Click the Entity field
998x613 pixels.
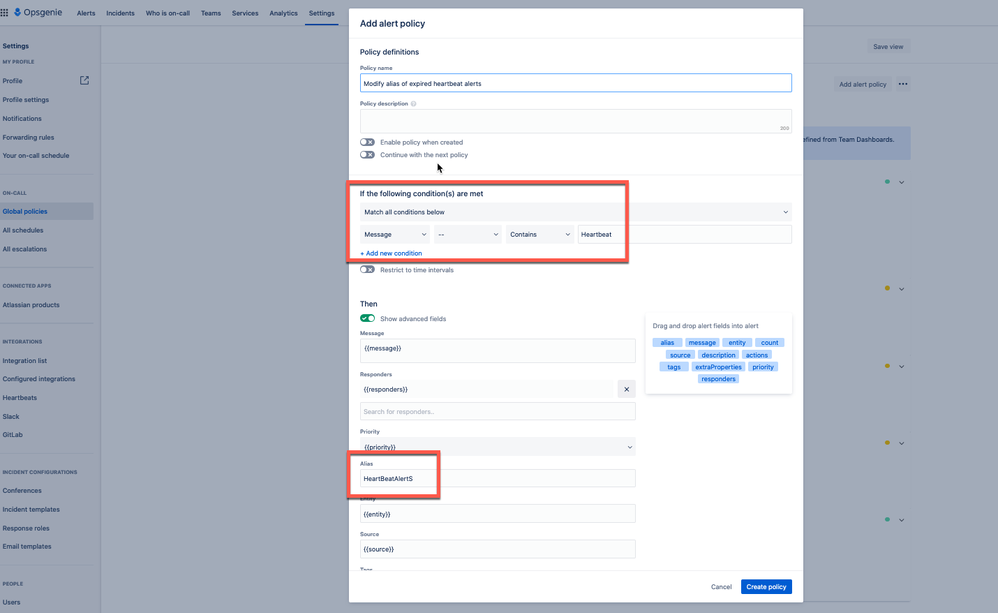click(x=497, y=514)
